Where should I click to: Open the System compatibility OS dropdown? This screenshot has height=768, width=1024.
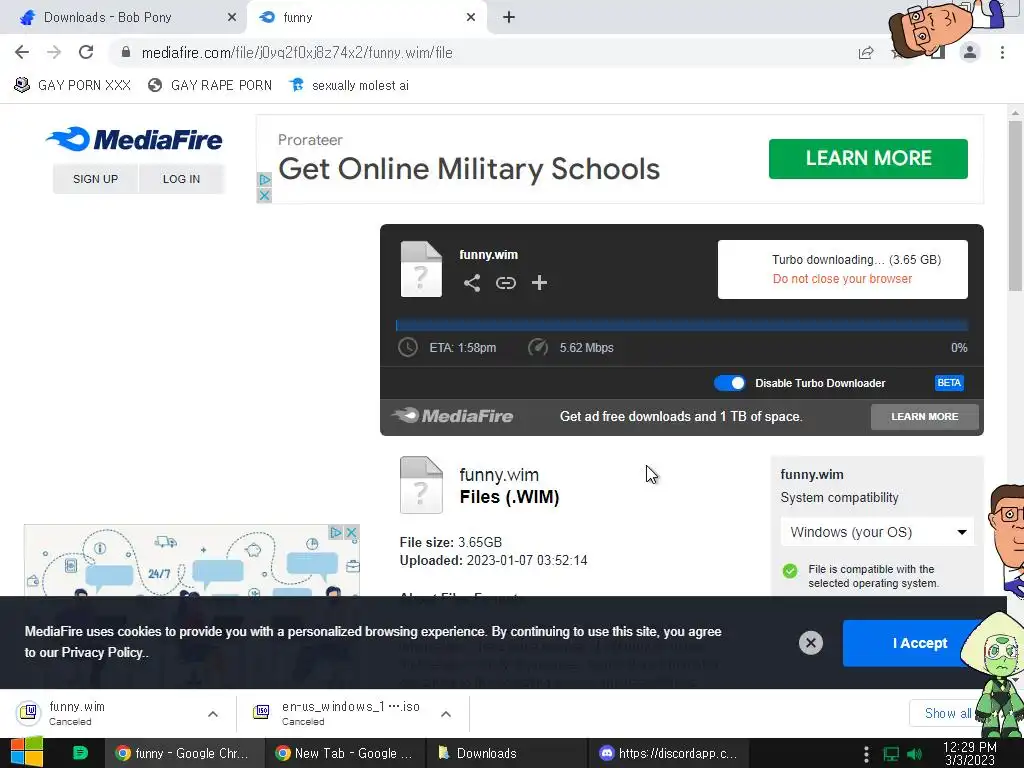(877, 532)
